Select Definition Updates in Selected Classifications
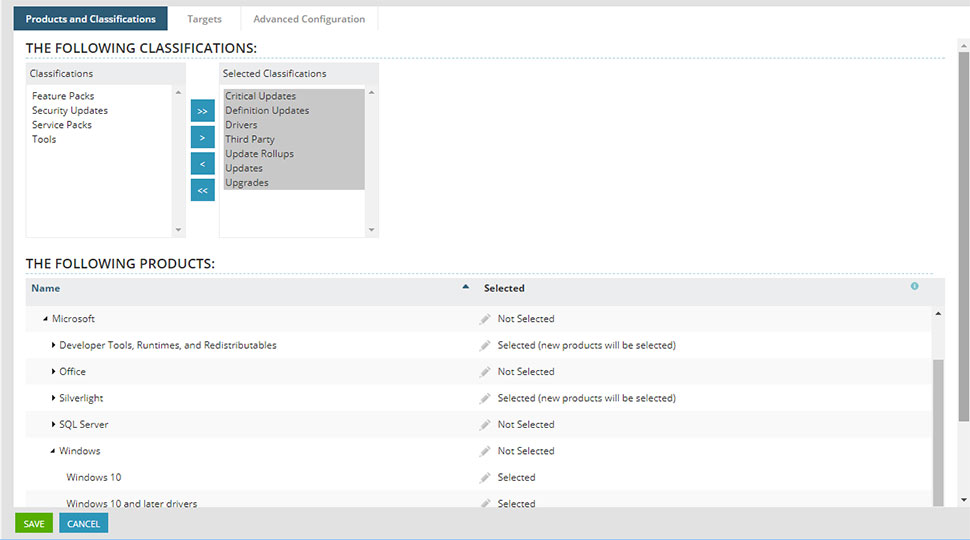970x540 pixels. [267, 110]
